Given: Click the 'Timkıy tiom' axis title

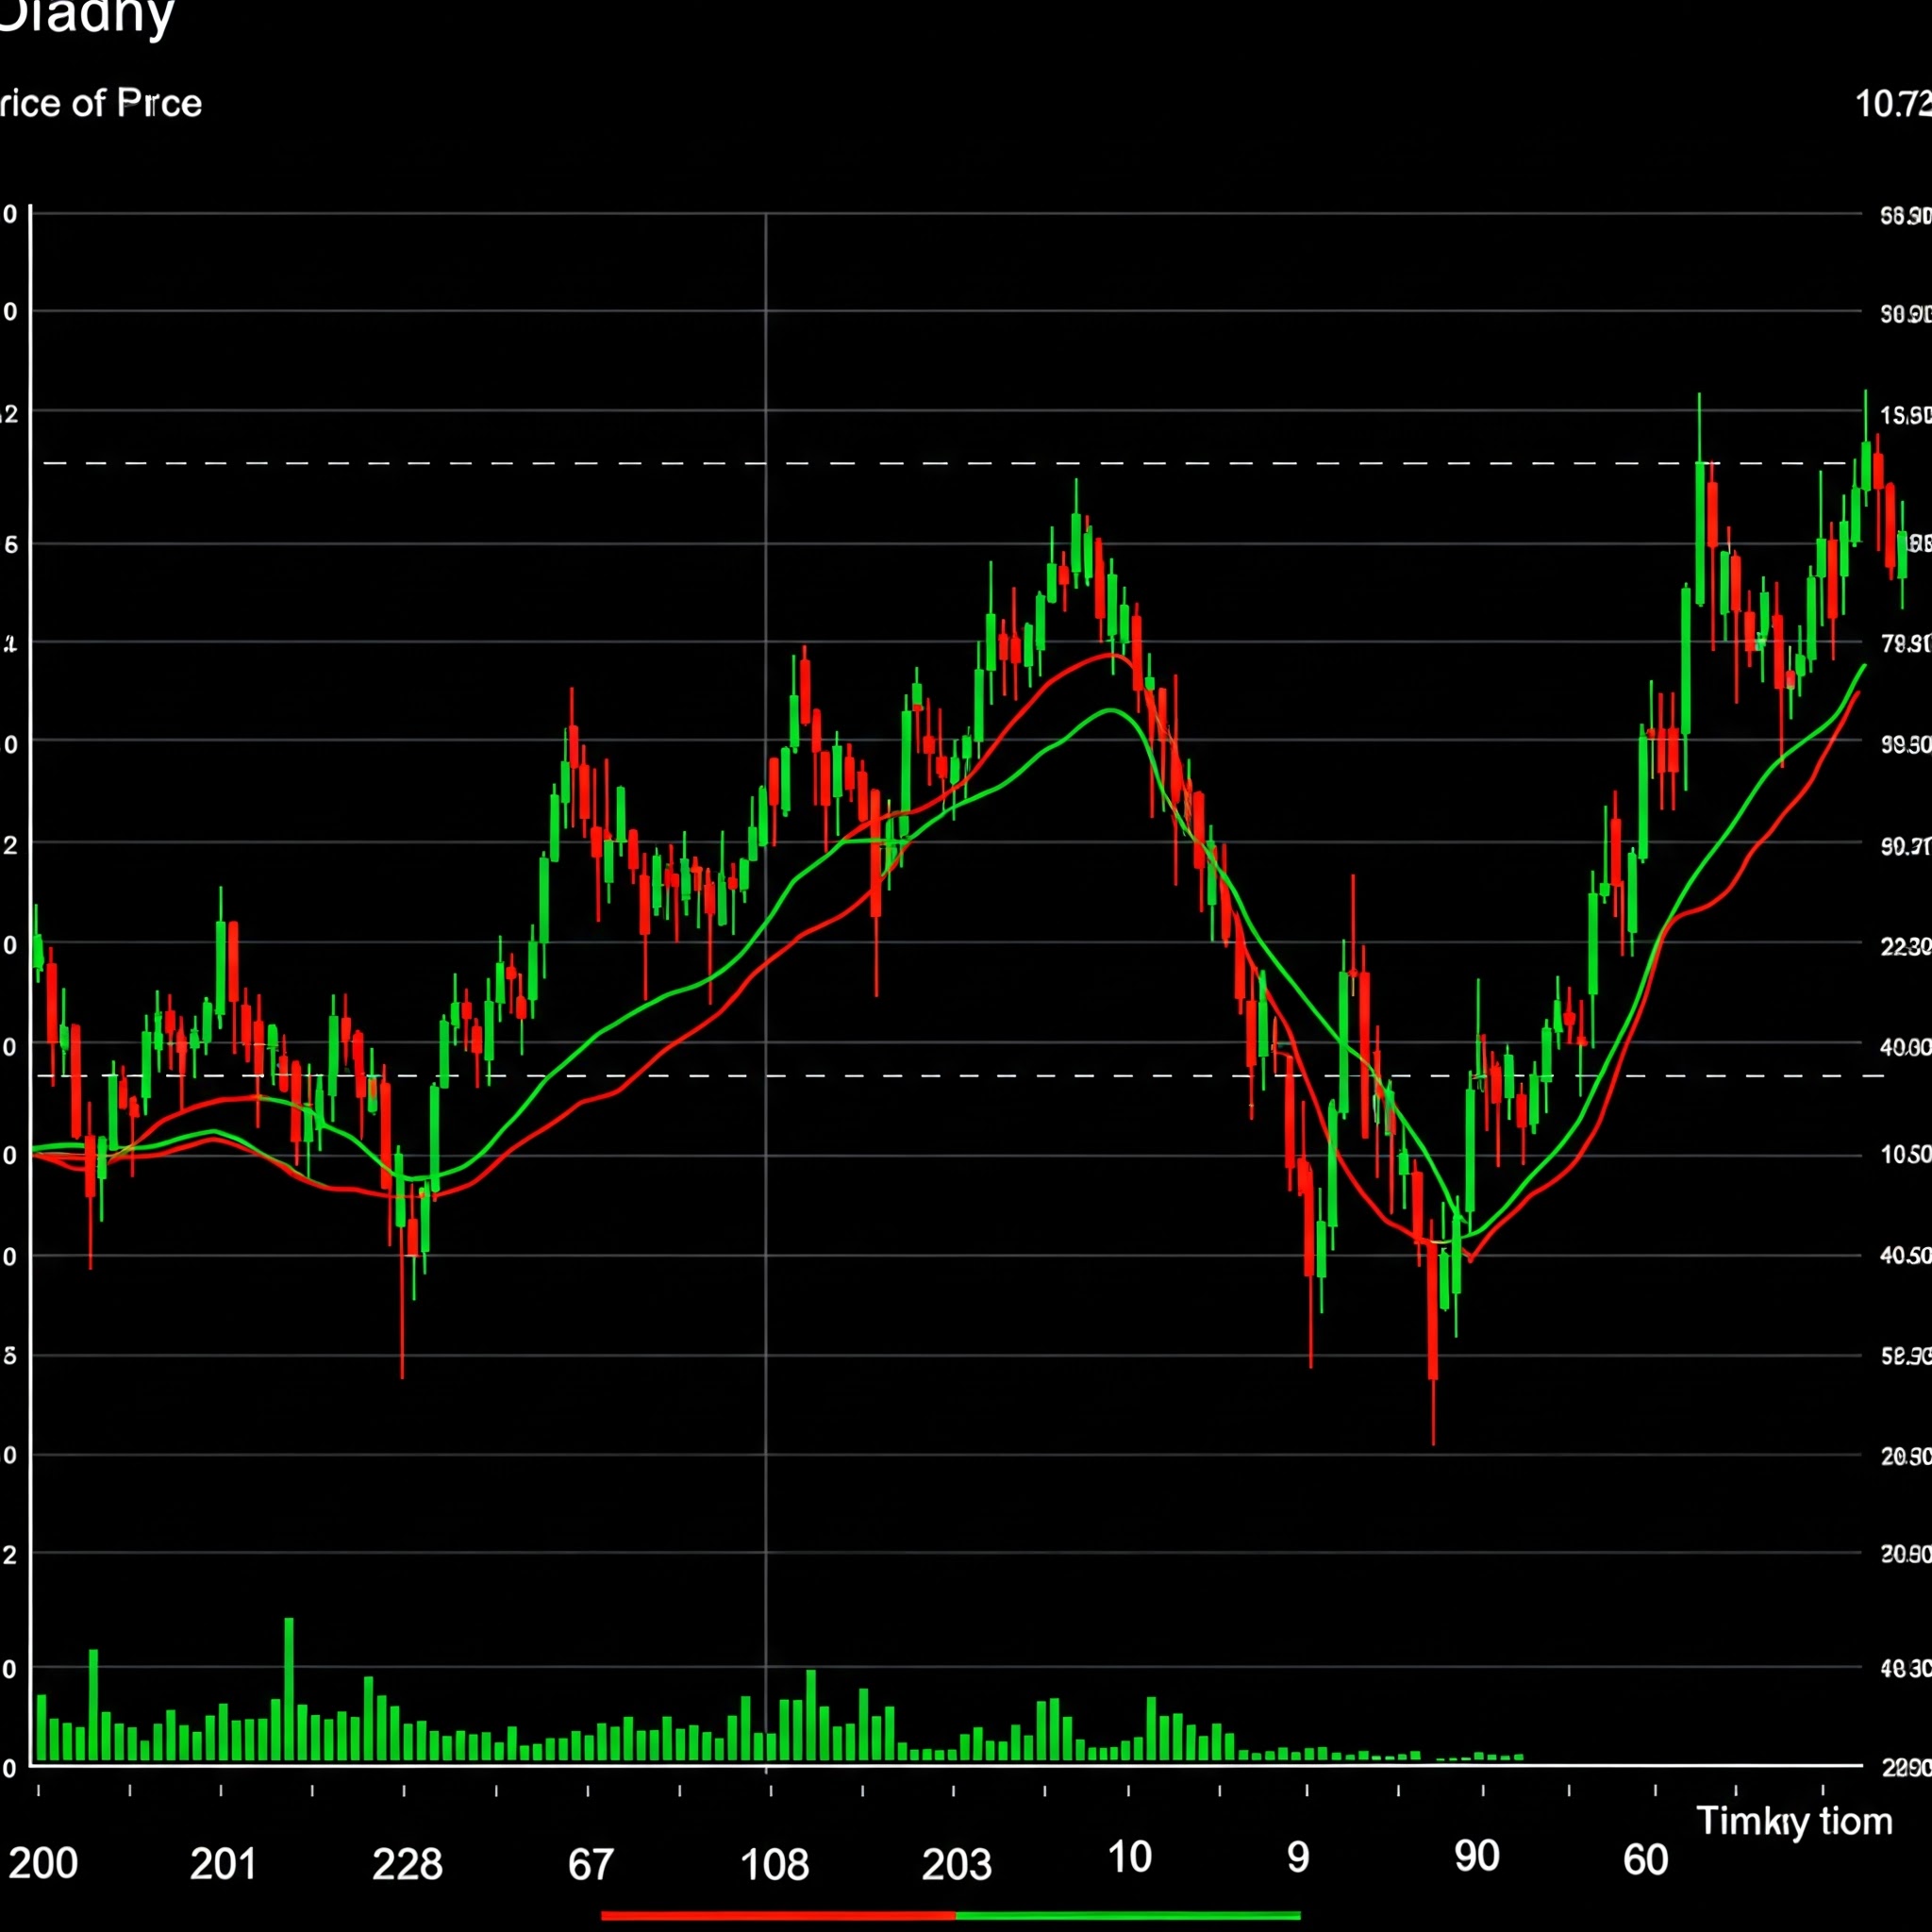Looking at the screenshot, I should (x=1794, y=1820).
